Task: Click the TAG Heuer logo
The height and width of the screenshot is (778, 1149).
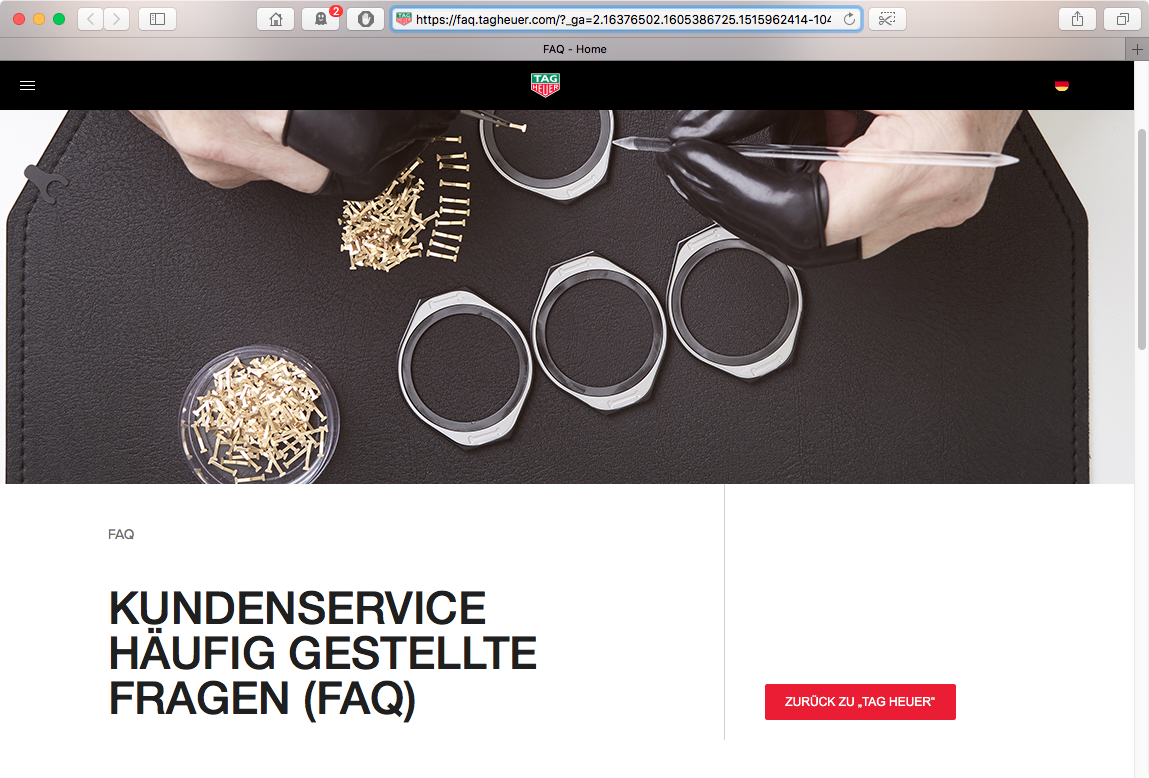Action: pyautogui.click(x=545, y=85)
